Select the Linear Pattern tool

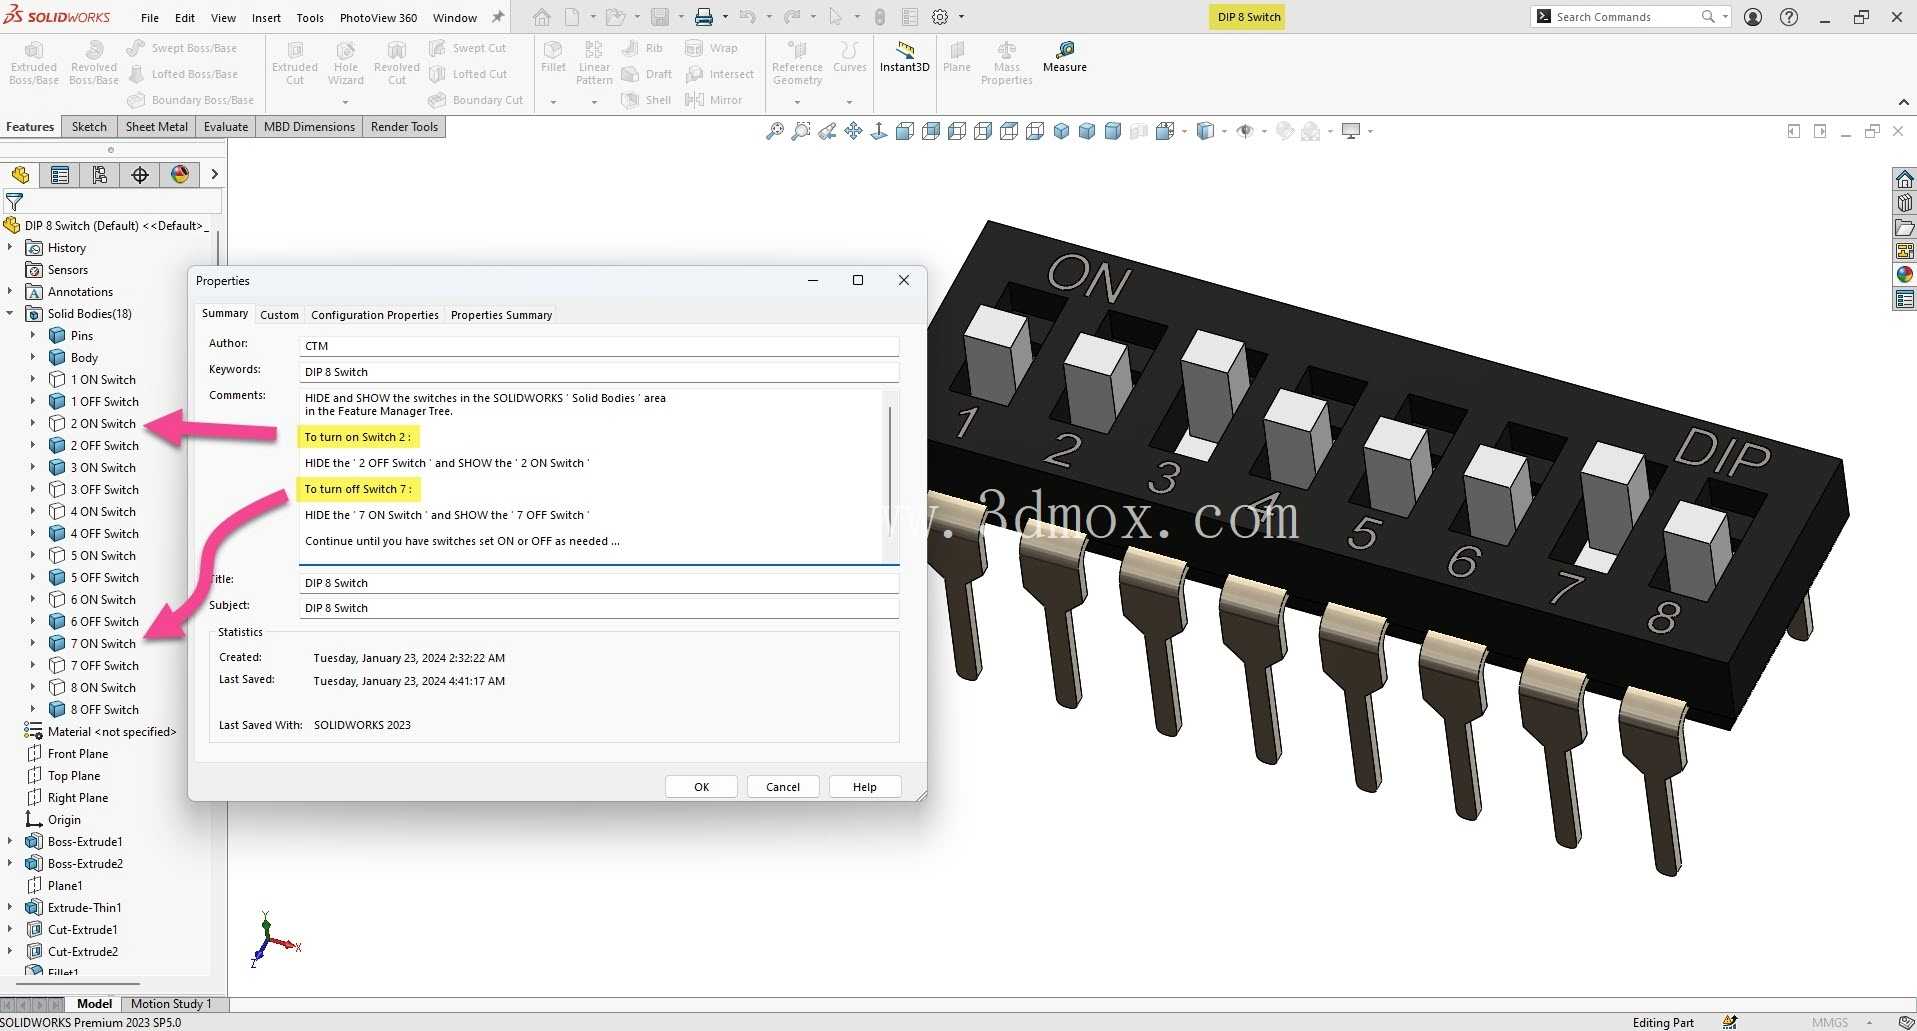click(594, 63)
